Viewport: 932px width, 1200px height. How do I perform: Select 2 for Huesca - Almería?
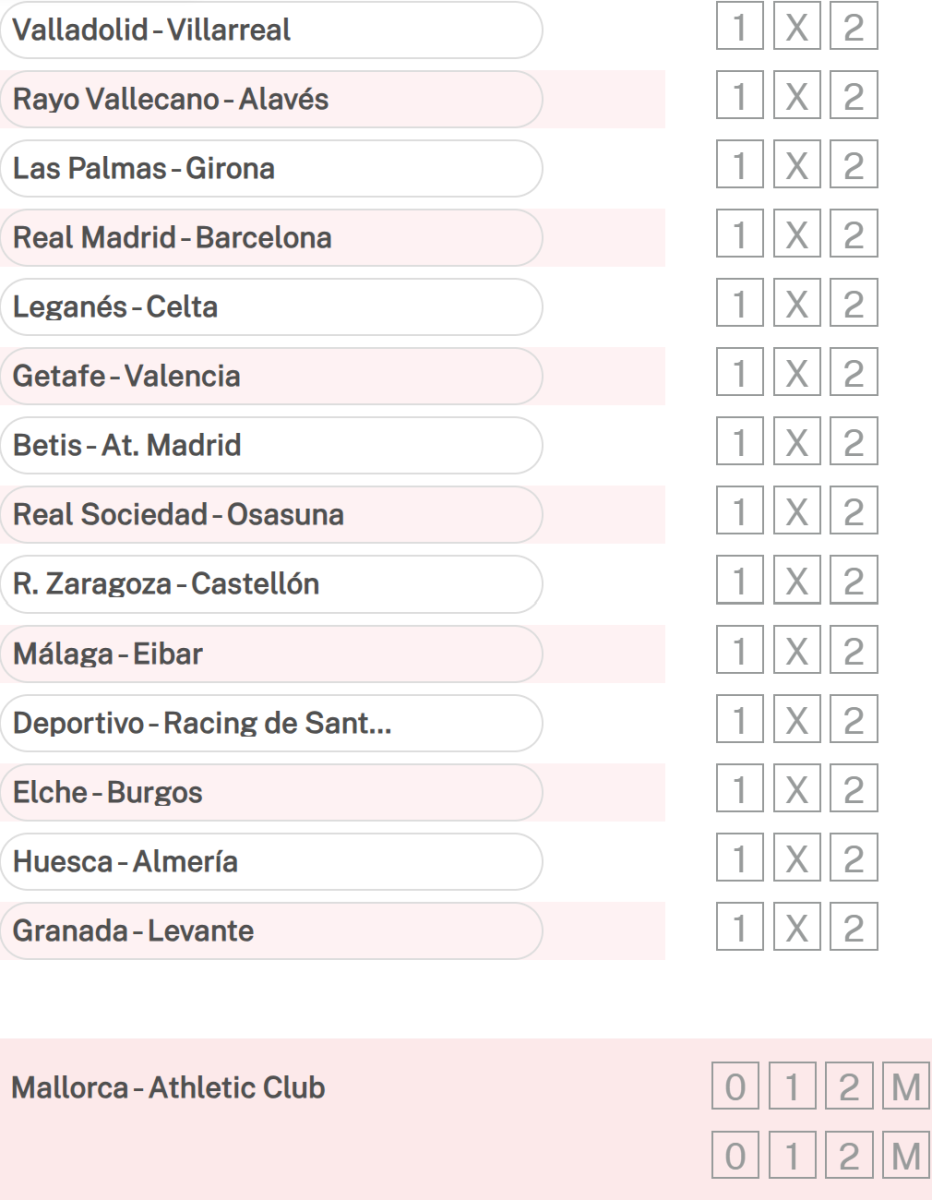854,862
